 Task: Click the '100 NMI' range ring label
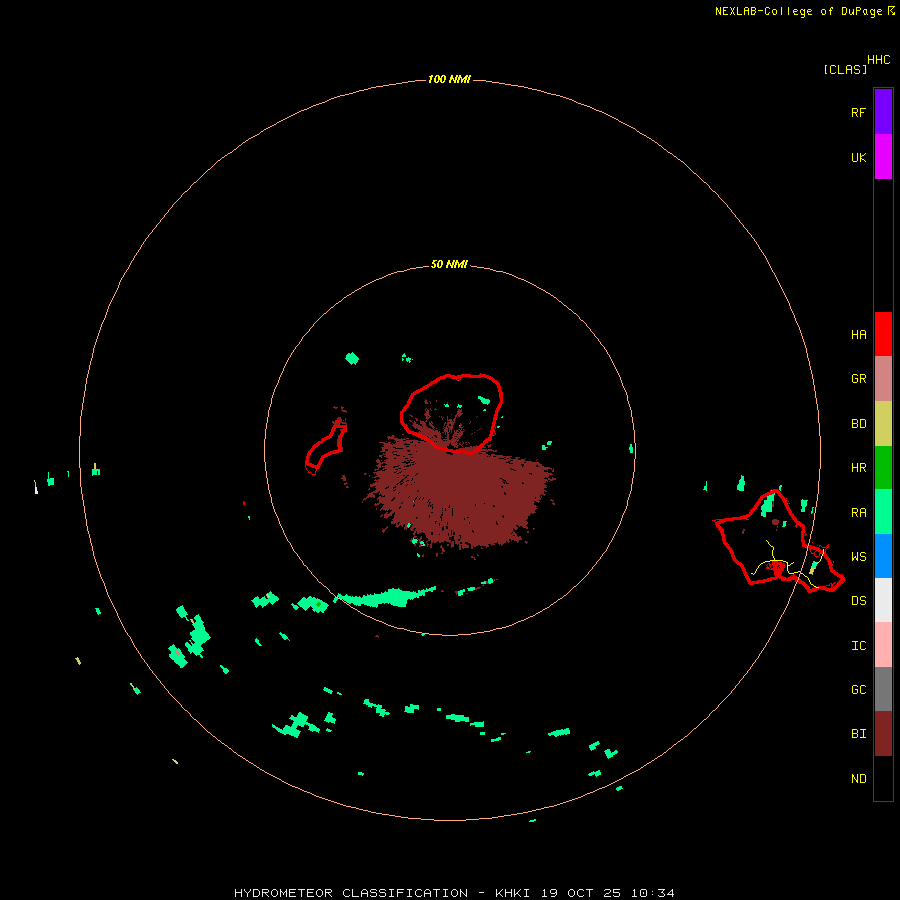click(x=449, y=79)
